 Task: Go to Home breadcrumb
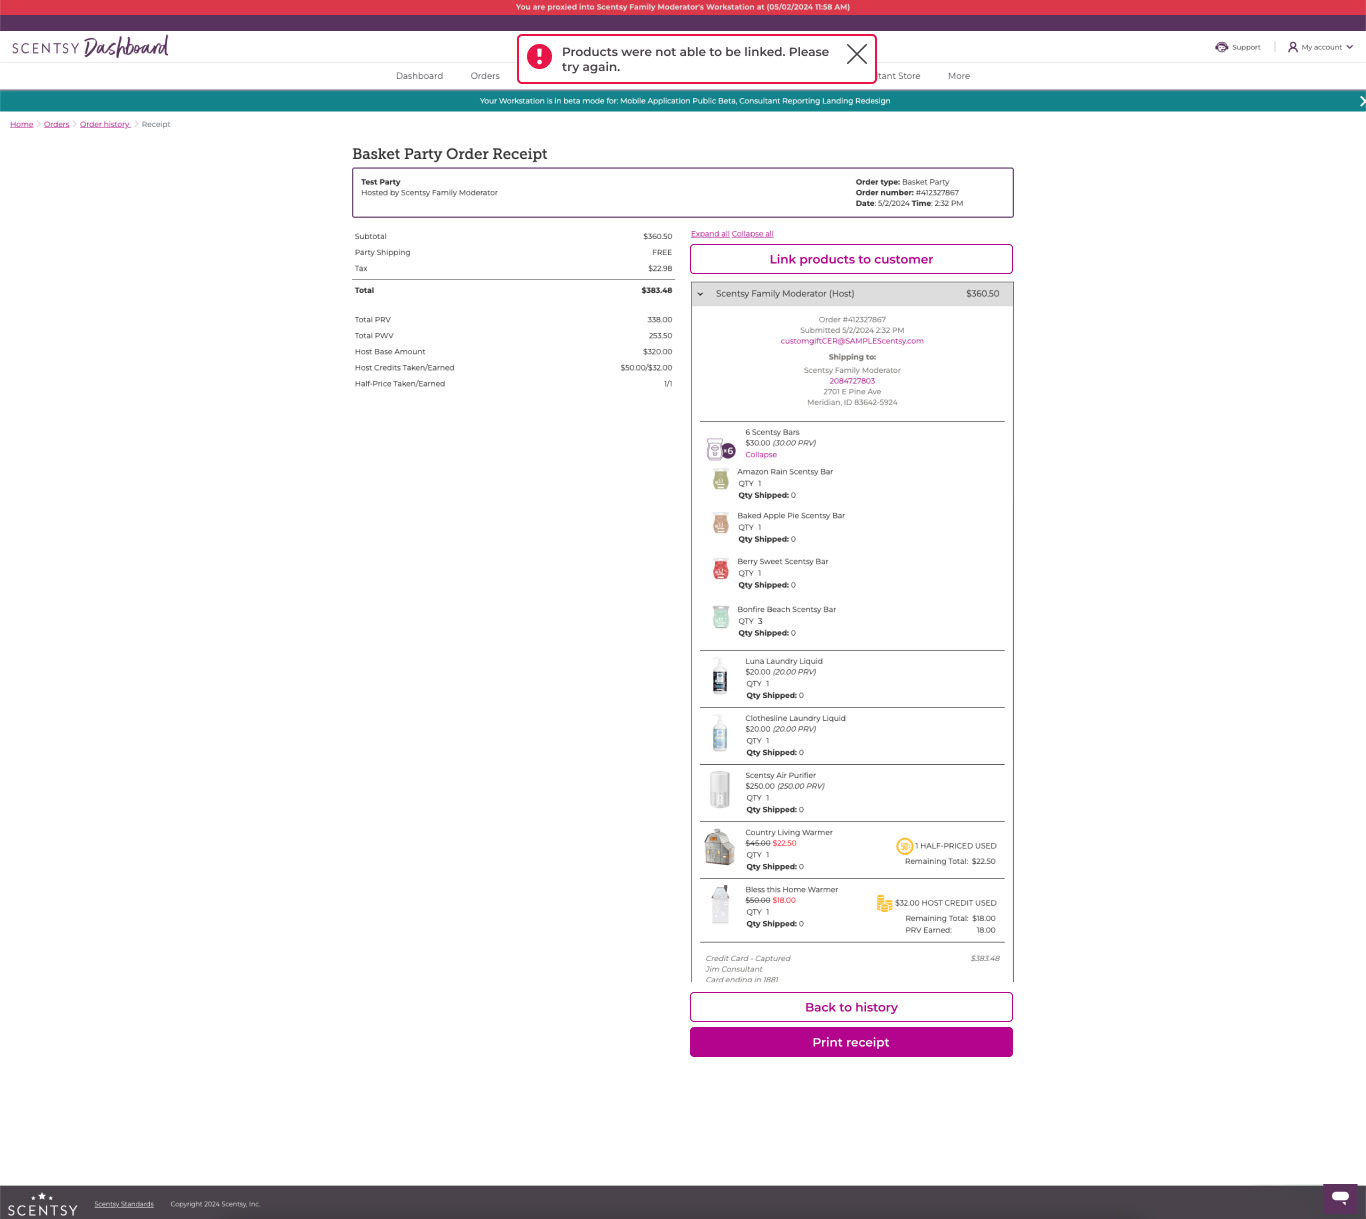pyautogui.click(x=21, y=124)
